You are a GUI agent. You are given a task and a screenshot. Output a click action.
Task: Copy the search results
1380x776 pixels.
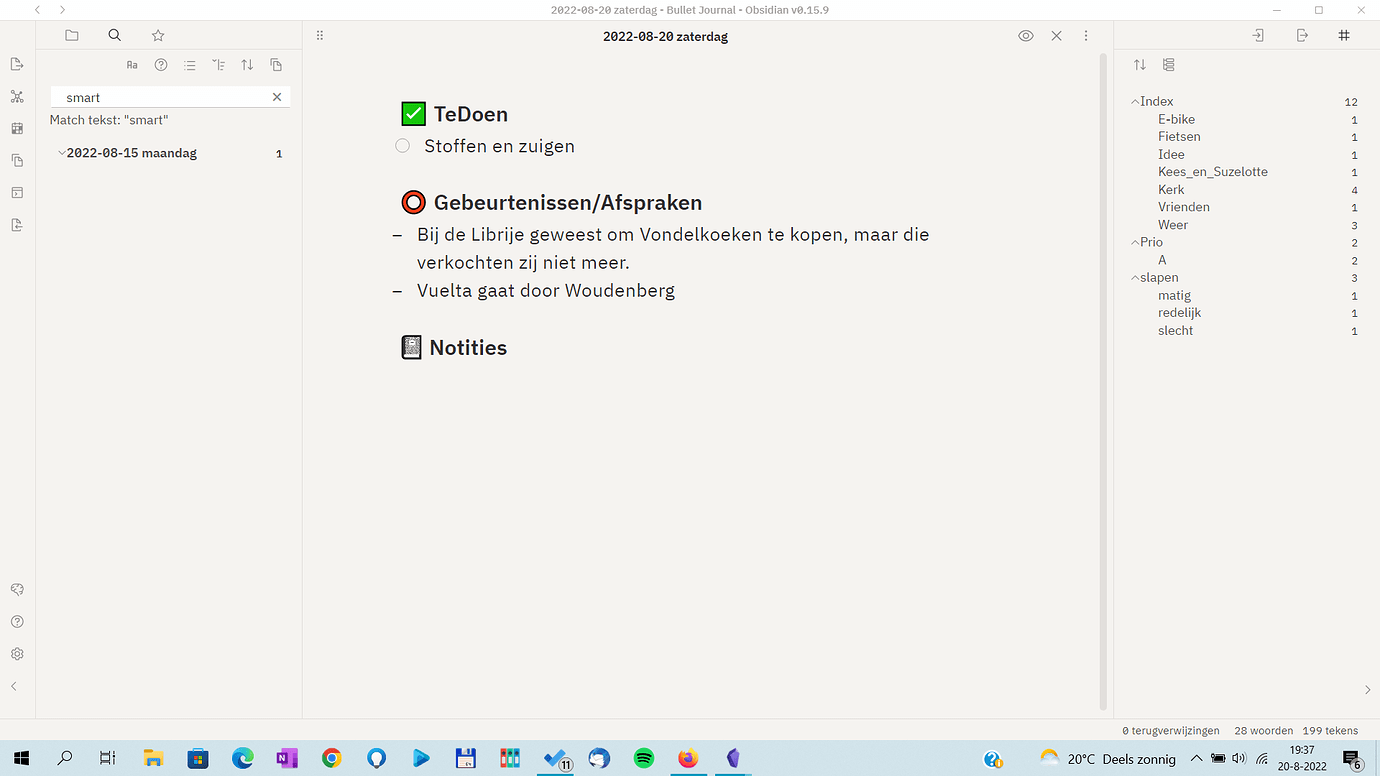275,64
